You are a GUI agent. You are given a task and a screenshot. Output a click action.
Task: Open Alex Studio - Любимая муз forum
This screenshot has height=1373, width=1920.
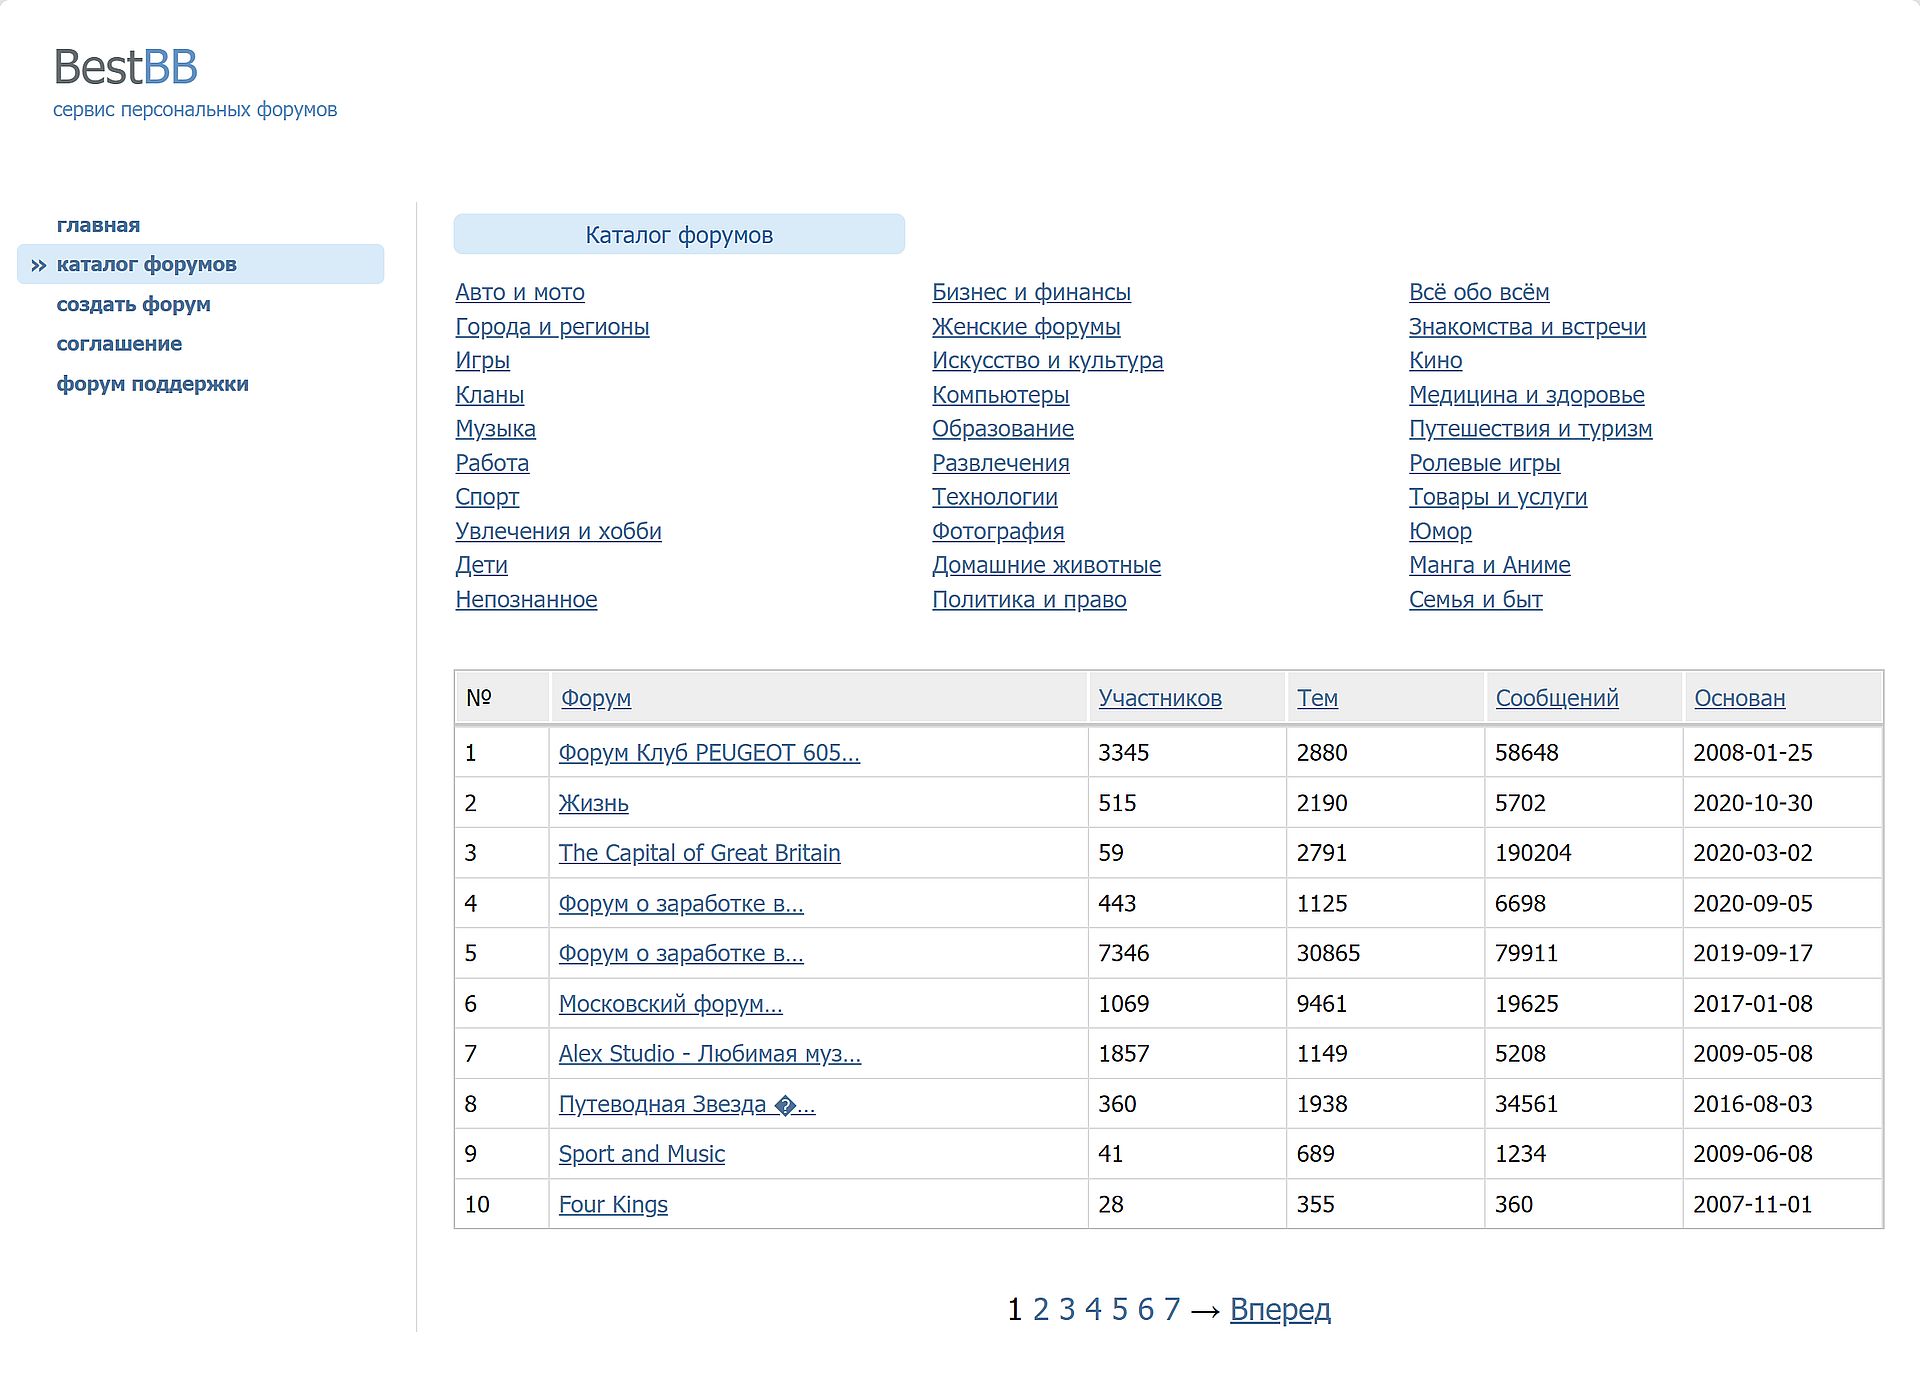click(709, 1053)
